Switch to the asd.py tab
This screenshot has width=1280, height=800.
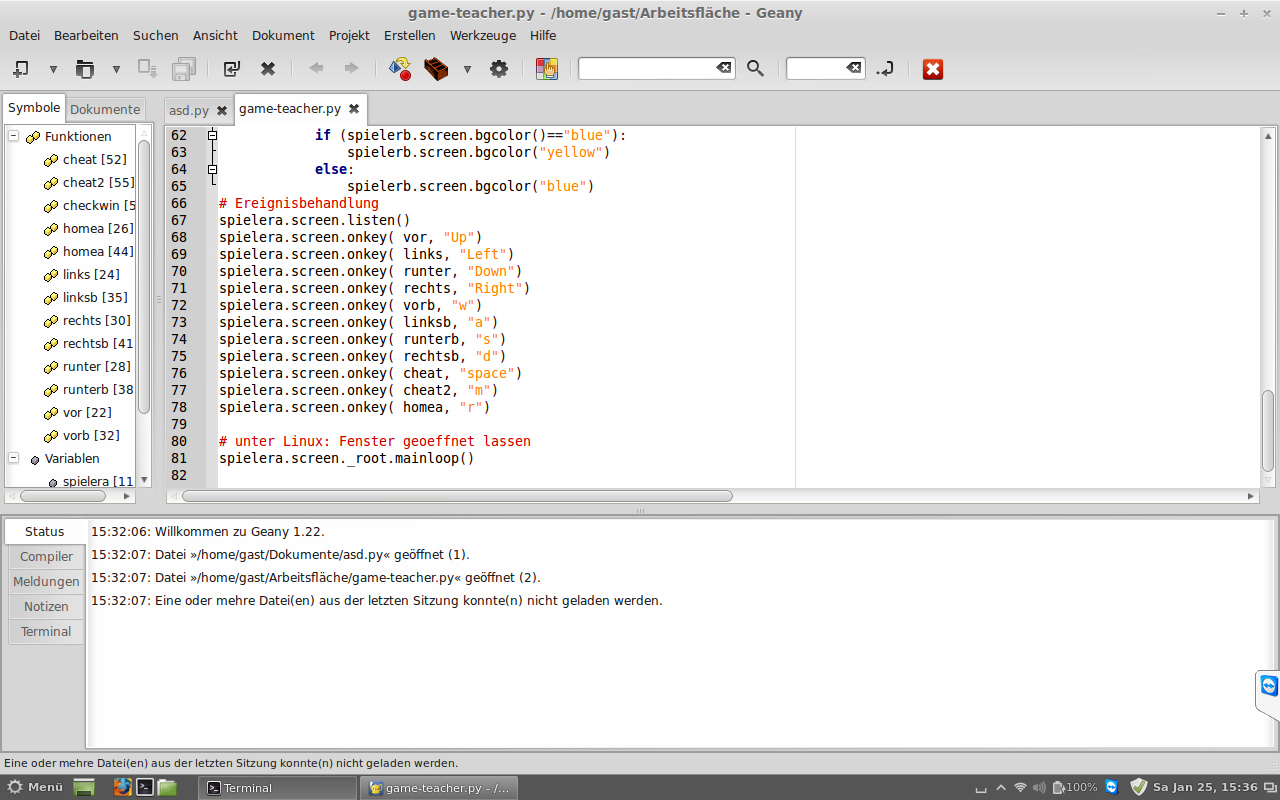pyautogui.click(x=188, y=110)
